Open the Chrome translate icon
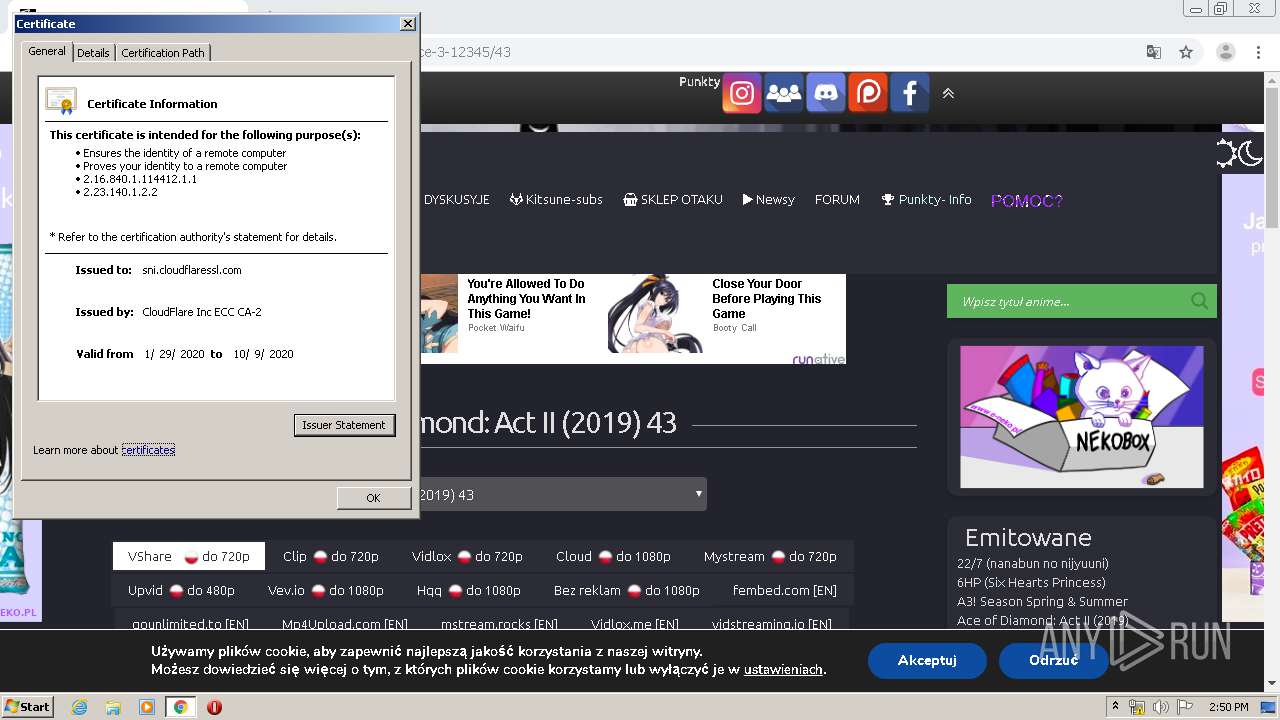1280x720 pixels. tap(1154, 52)
